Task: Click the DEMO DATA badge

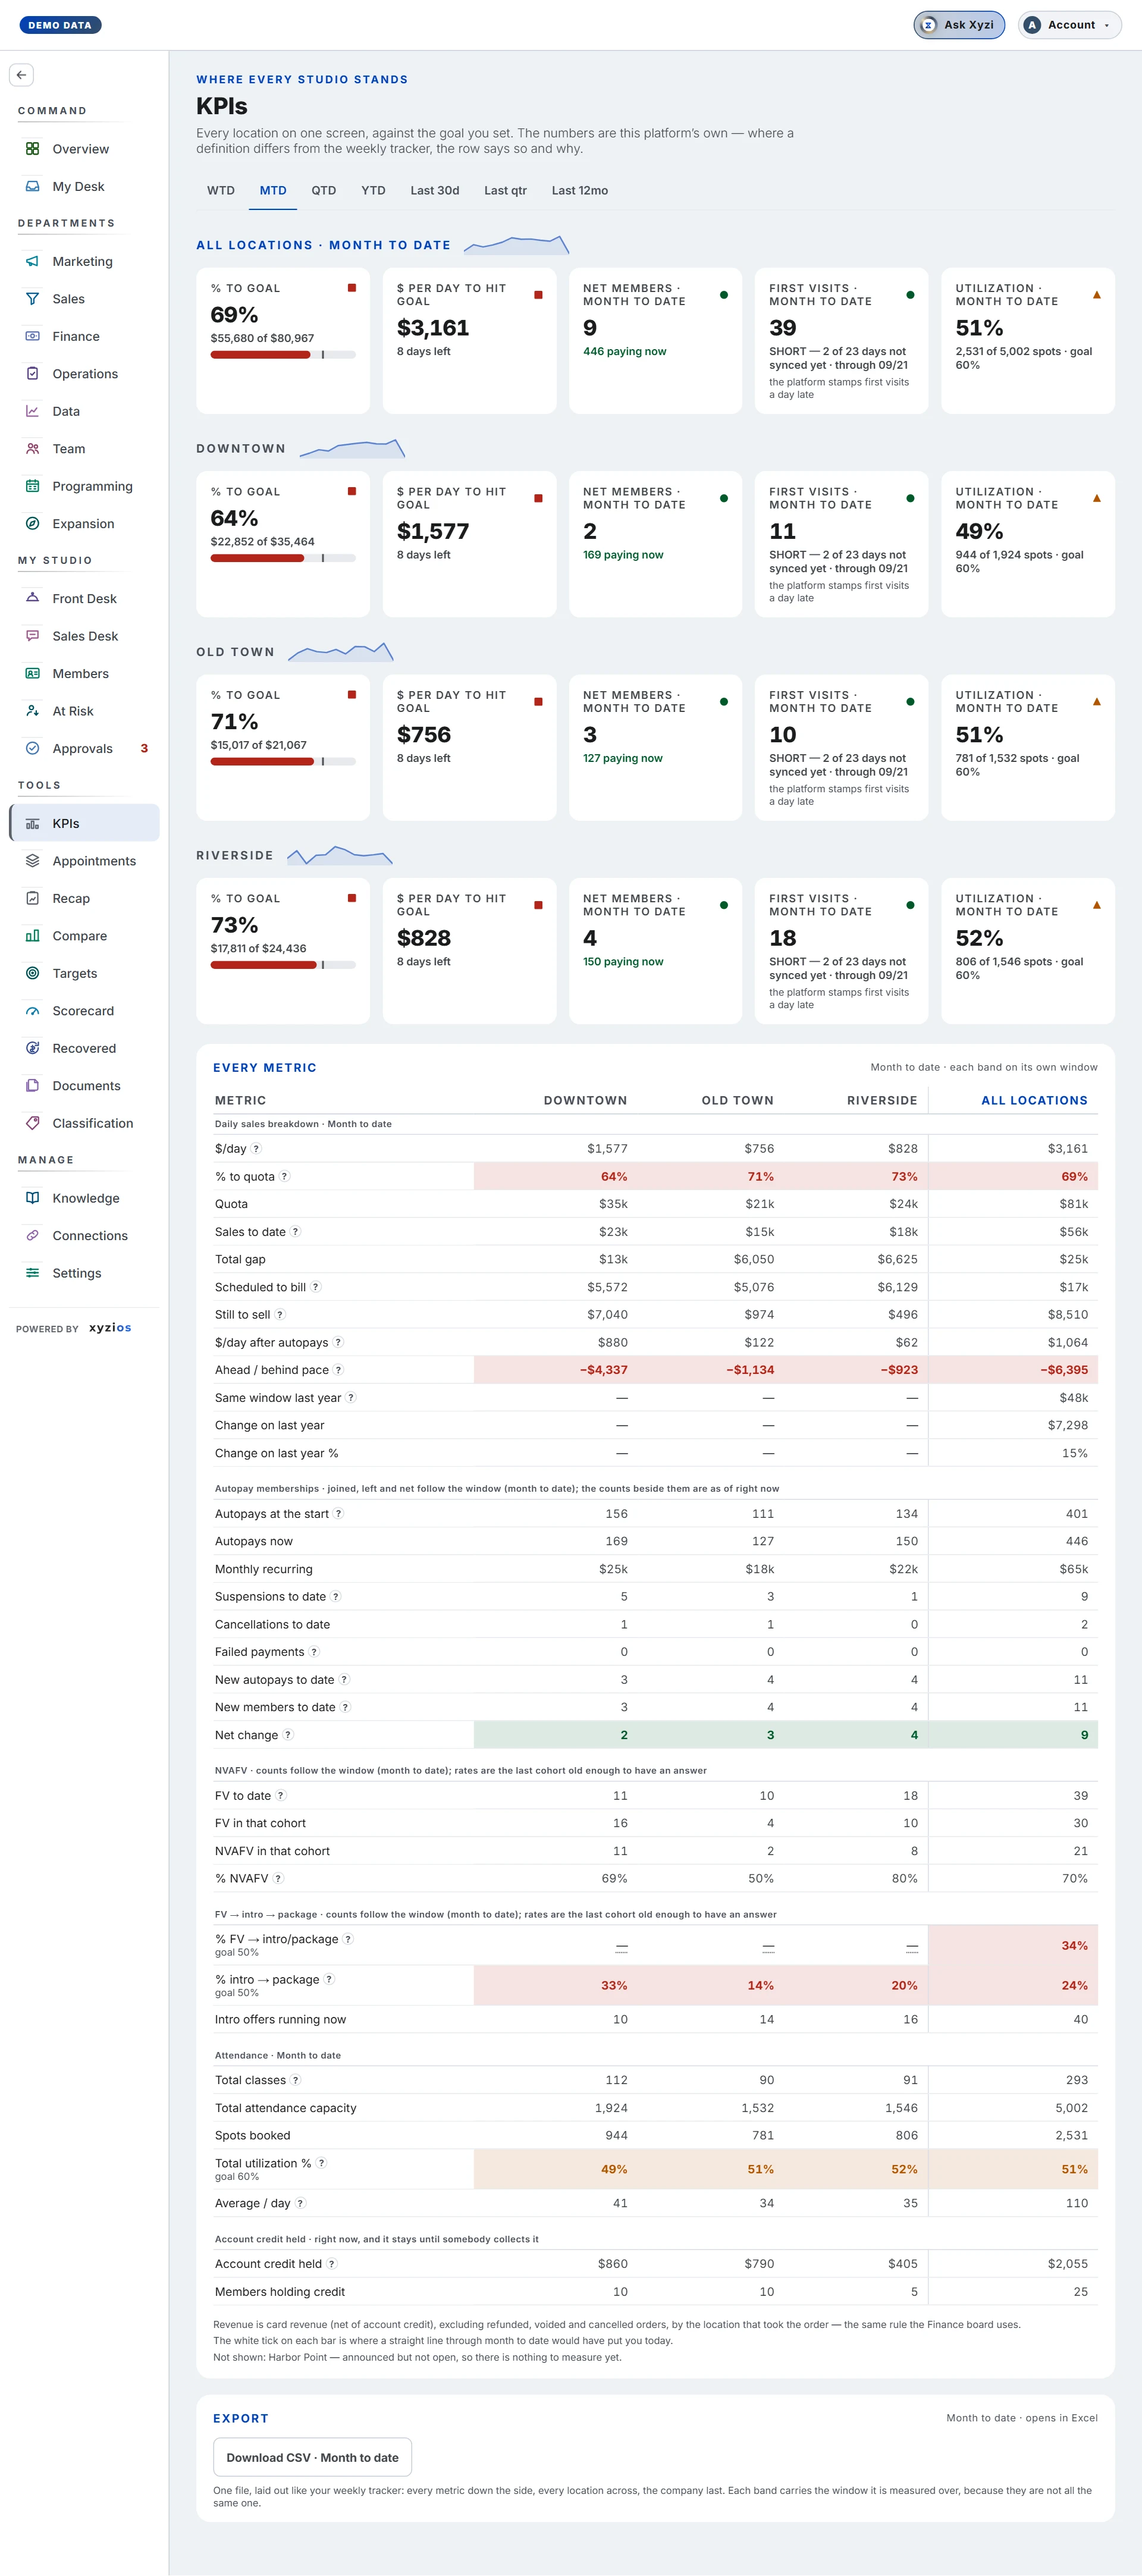Action: (x=60, y=25)
